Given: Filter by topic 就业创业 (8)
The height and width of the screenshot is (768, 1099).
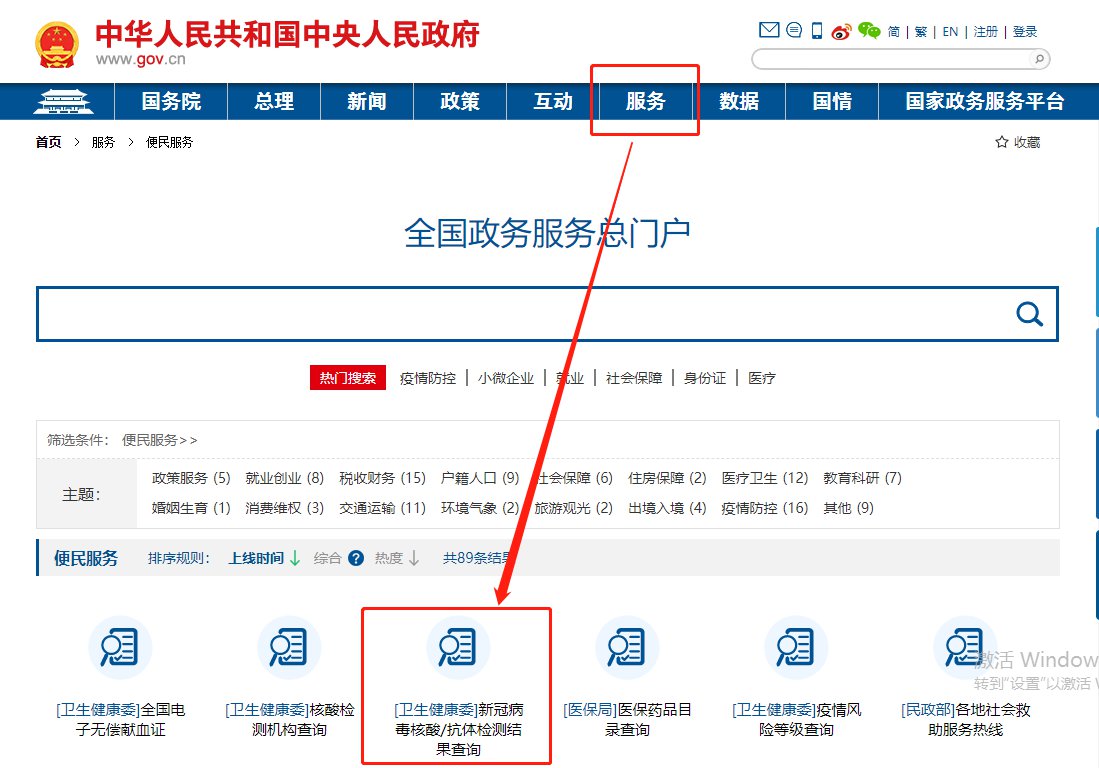Looking at the screenshot, I should [285, 478].
